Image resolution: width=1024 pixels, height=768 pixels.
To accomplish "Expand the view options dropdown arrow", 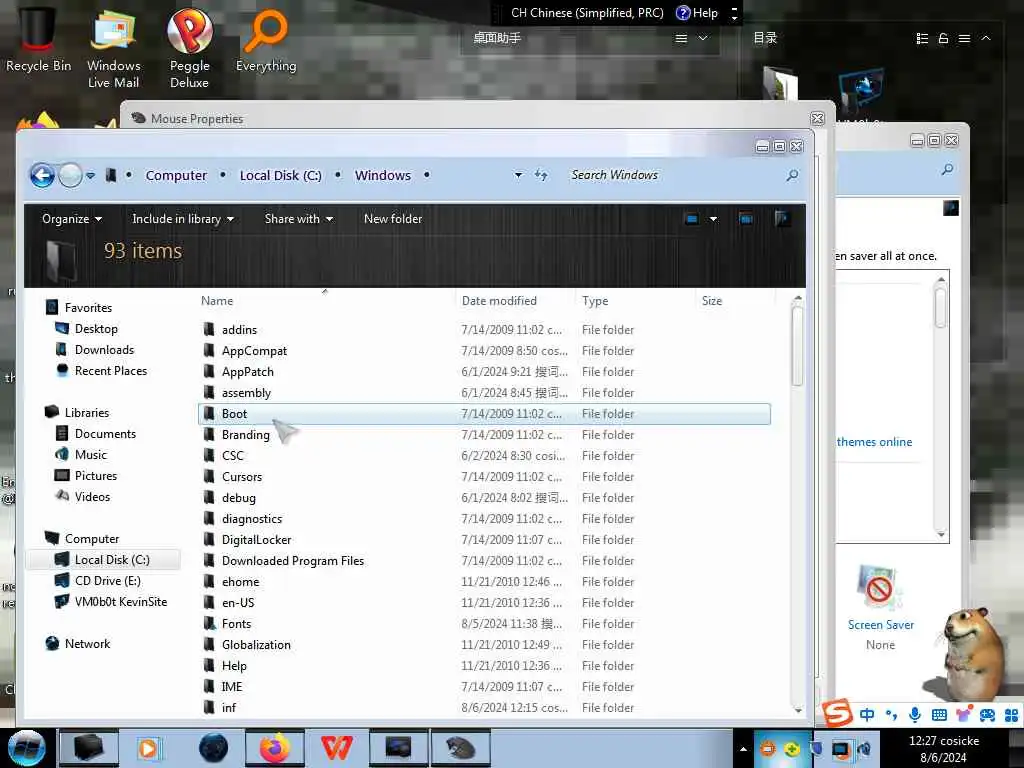I will pos(713,219).
